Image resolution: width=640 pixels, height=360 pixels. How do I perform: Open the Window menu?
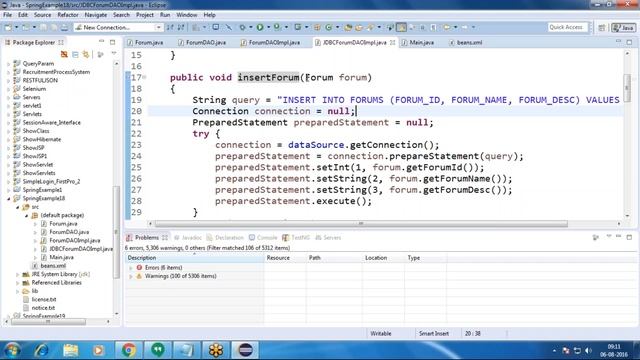pyautogui.click(x=187, y=15)
